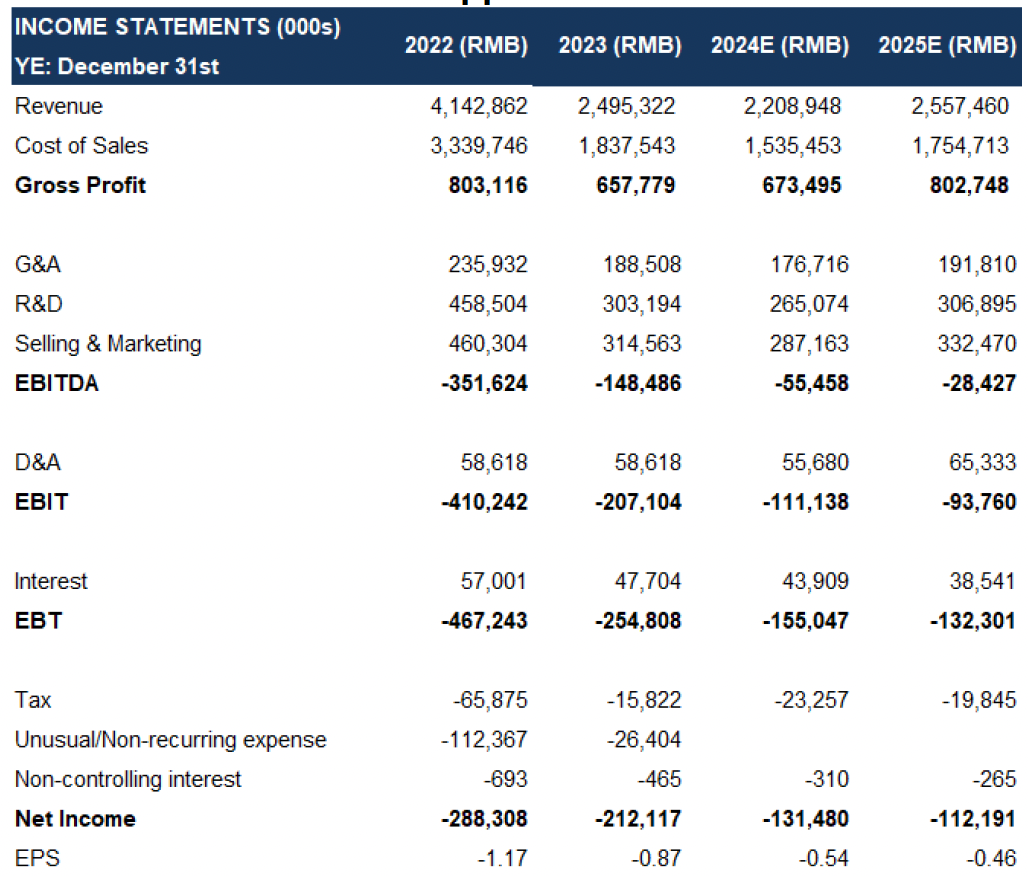Click the D&A row label
This screenshot has height=876, width=1028.
[x=38, y=462]
